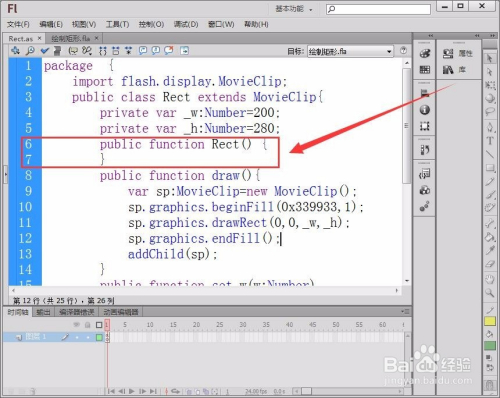Open the Properties (属性) panel button
Viewport: 500px width, 398px height.
click(457, 53)
